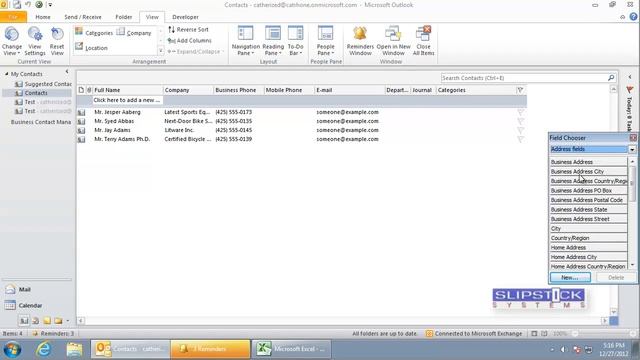Image resolution: width=640 pixels, height=360 pixels.
Task: Open Internet Explorer from taskbar
Action: click(44, 349)
